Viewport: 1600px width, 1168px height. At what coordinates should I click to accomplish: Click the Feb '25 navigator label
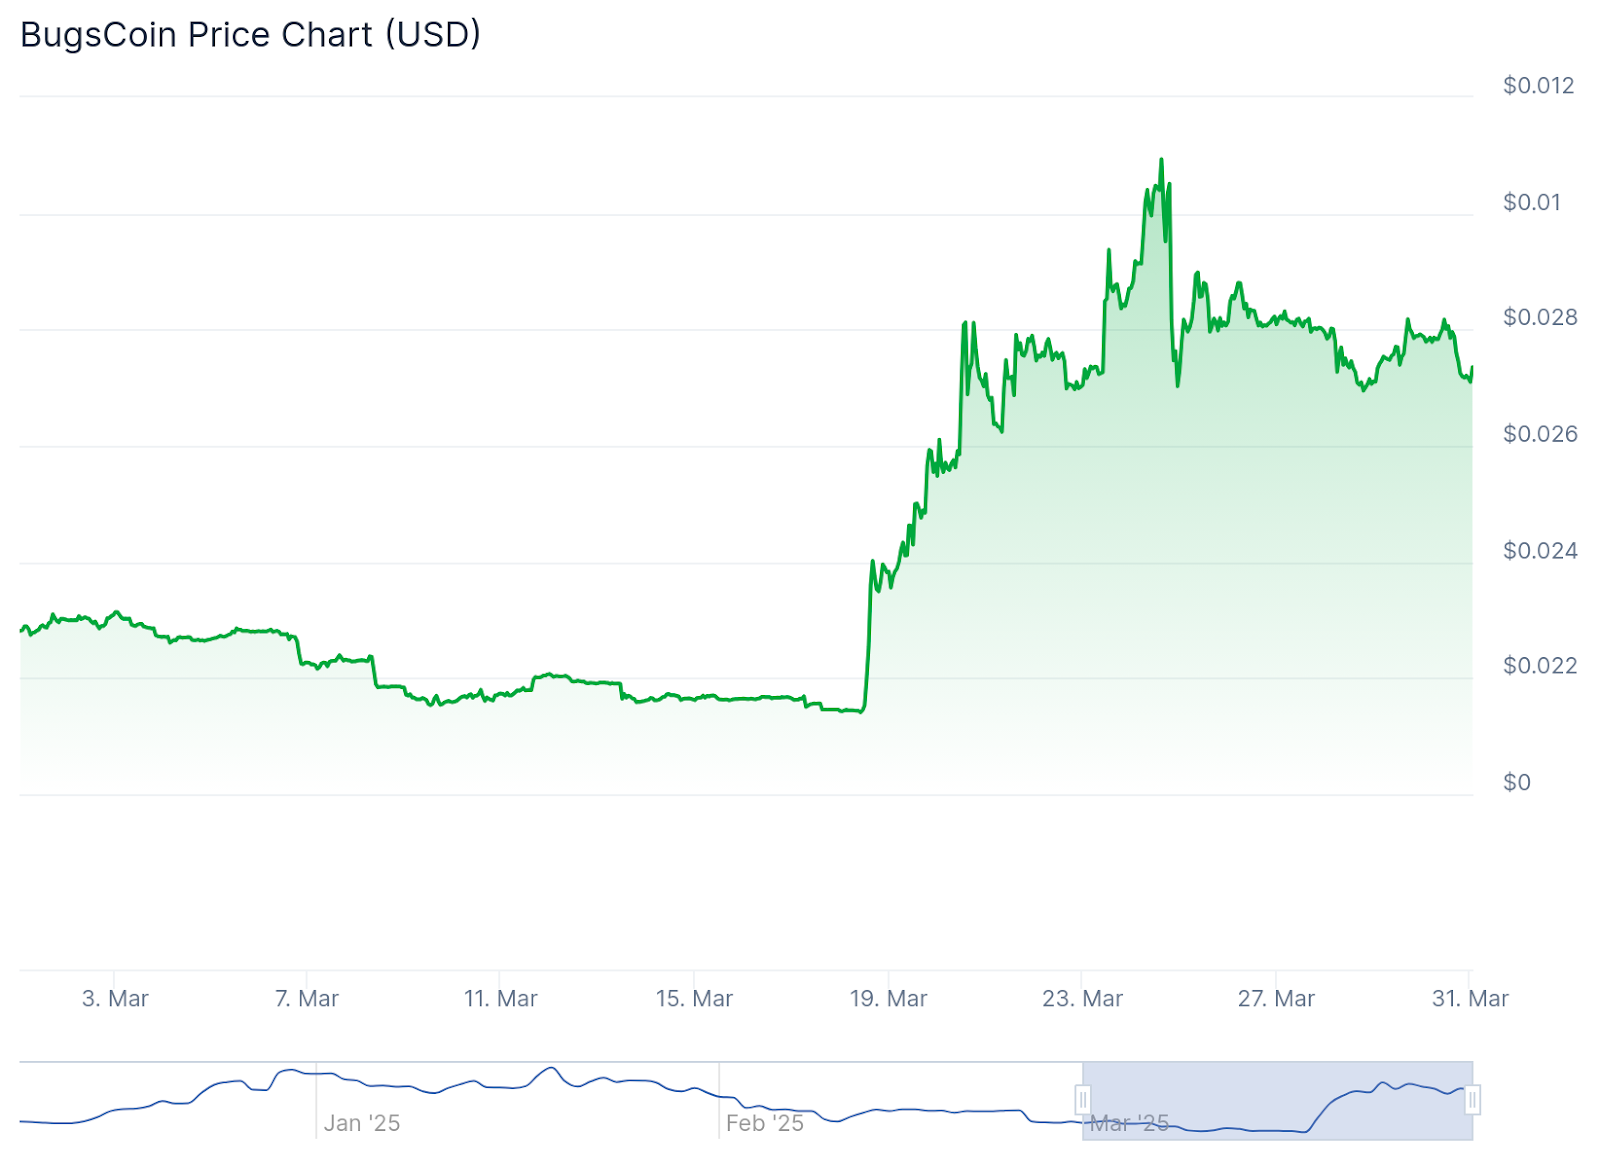(x=765, y=1123)
